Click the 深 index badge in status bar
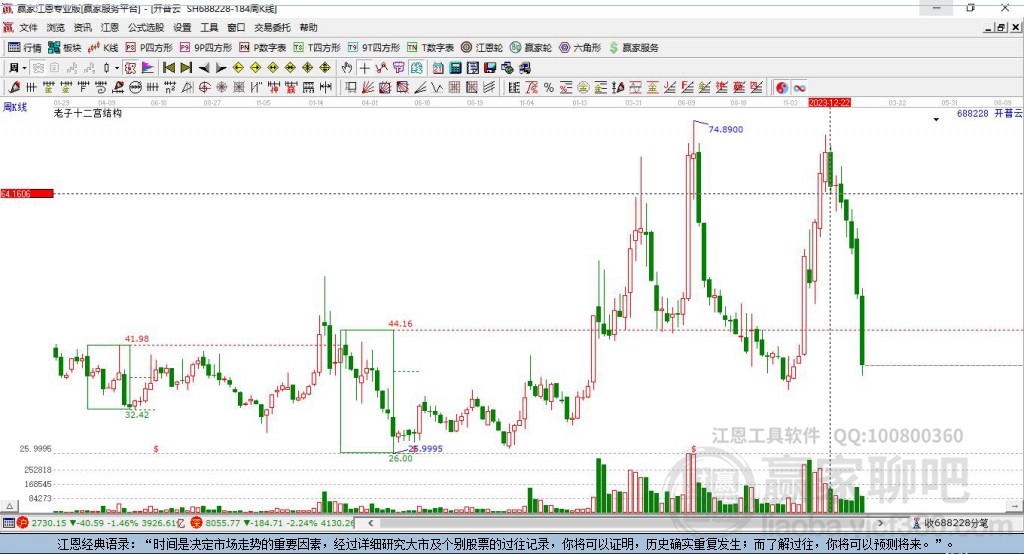1024x554 pixels. point(196,523)
